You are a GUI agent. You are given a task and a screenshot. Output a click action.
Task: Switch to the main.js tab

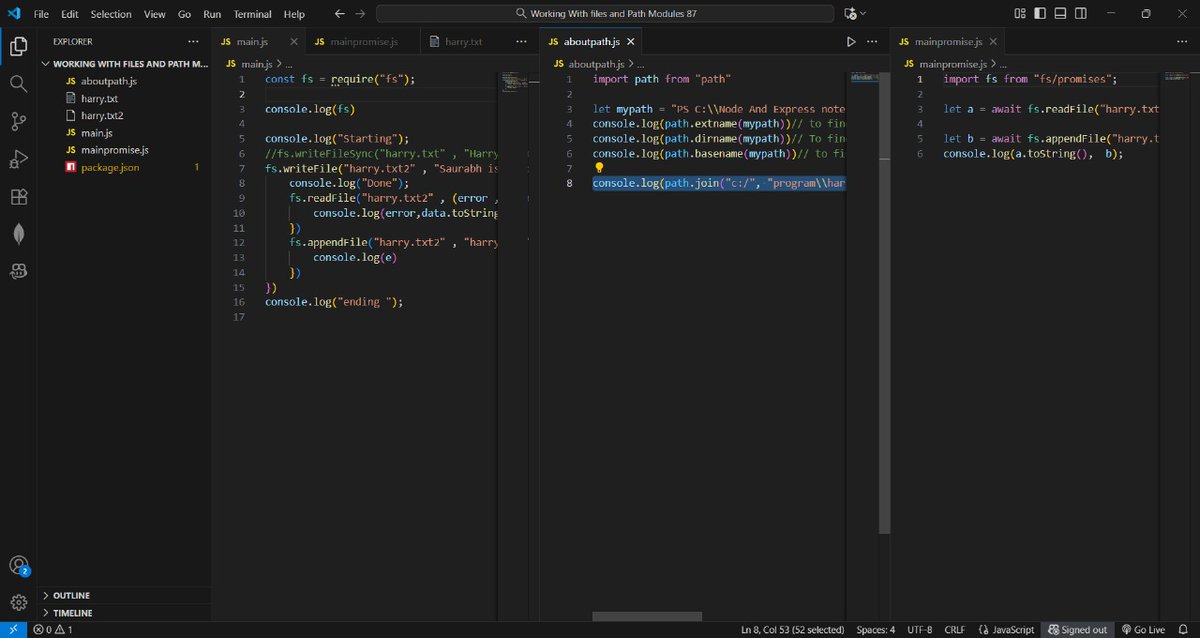coord(258,42)
